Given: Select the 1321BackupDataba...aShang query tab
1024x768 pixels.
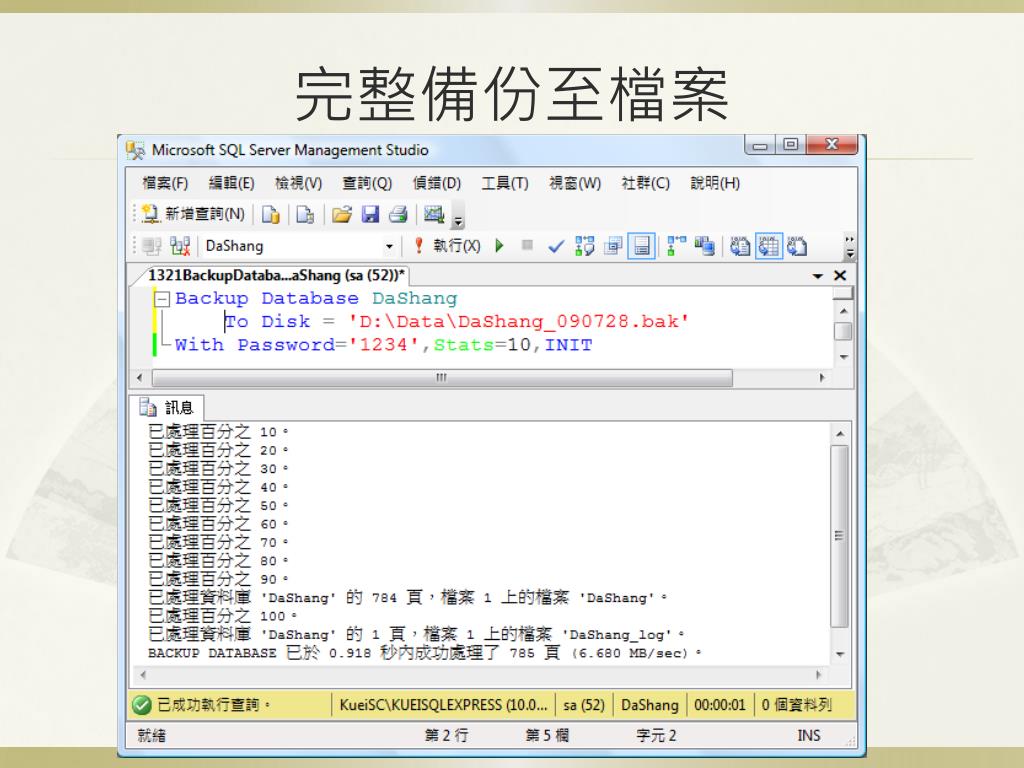Looking at the screenshot, I should tap(276, 276).
